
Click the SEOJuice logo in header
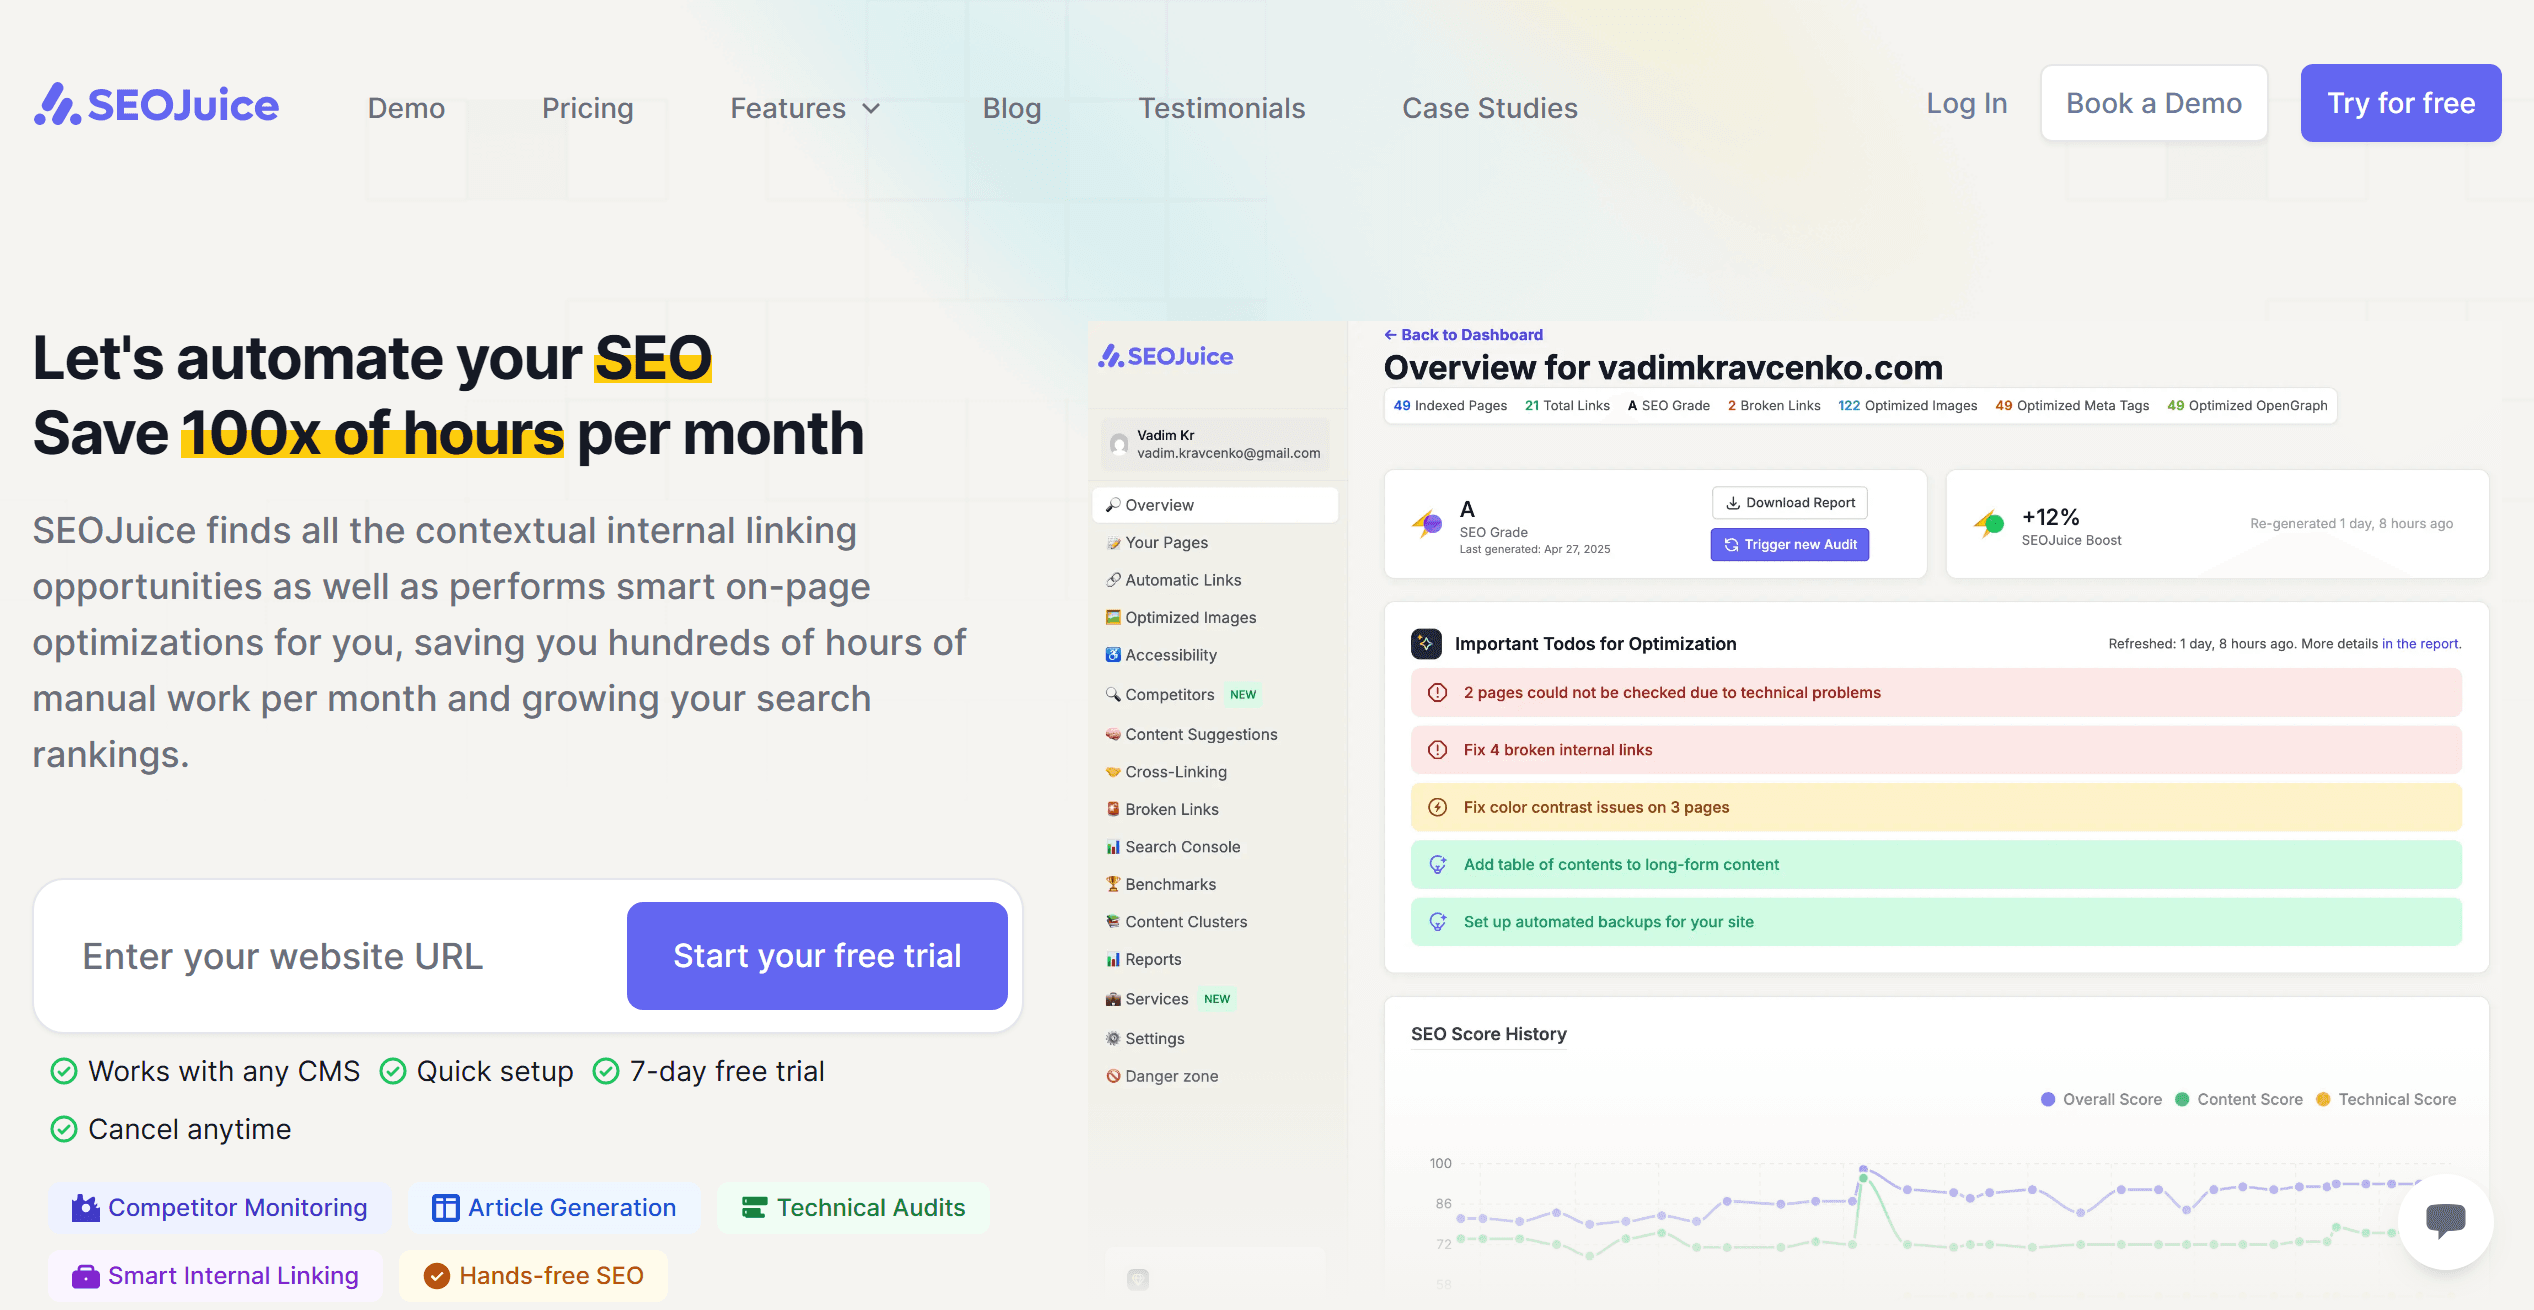click(157, 105)
